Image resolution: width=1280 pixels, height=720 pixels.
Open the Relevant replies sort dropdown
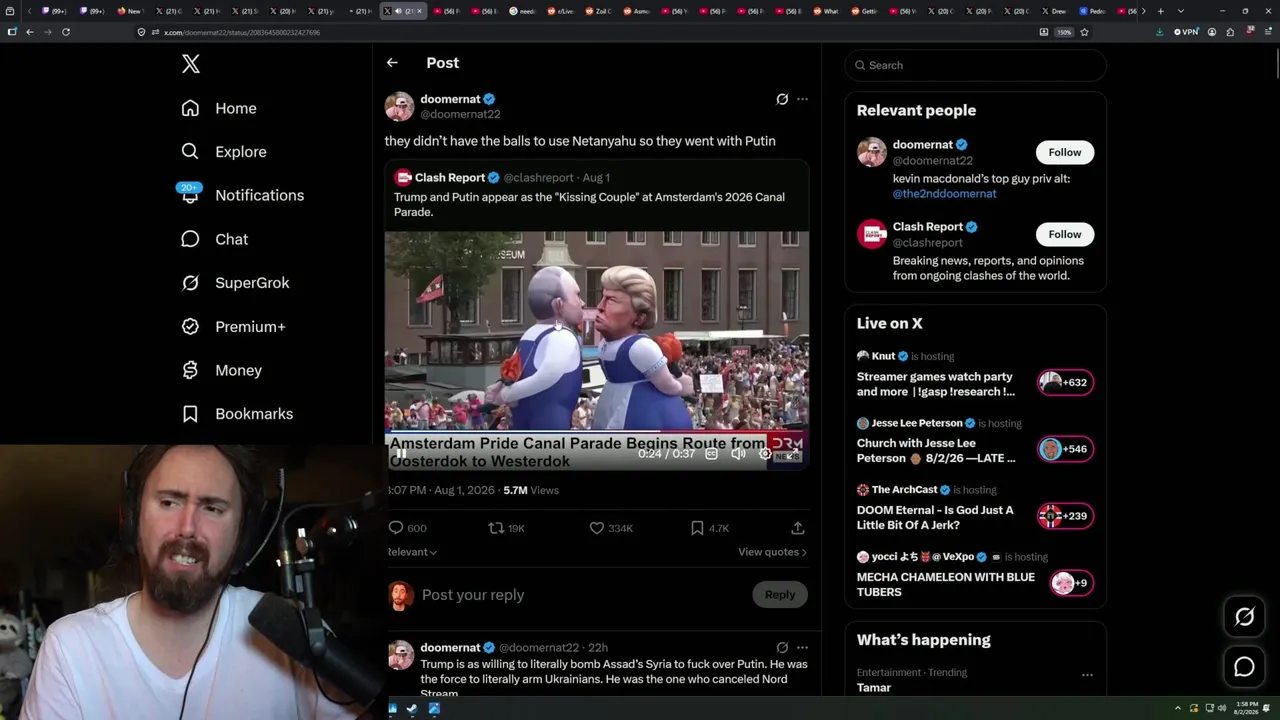pos(412,552)
